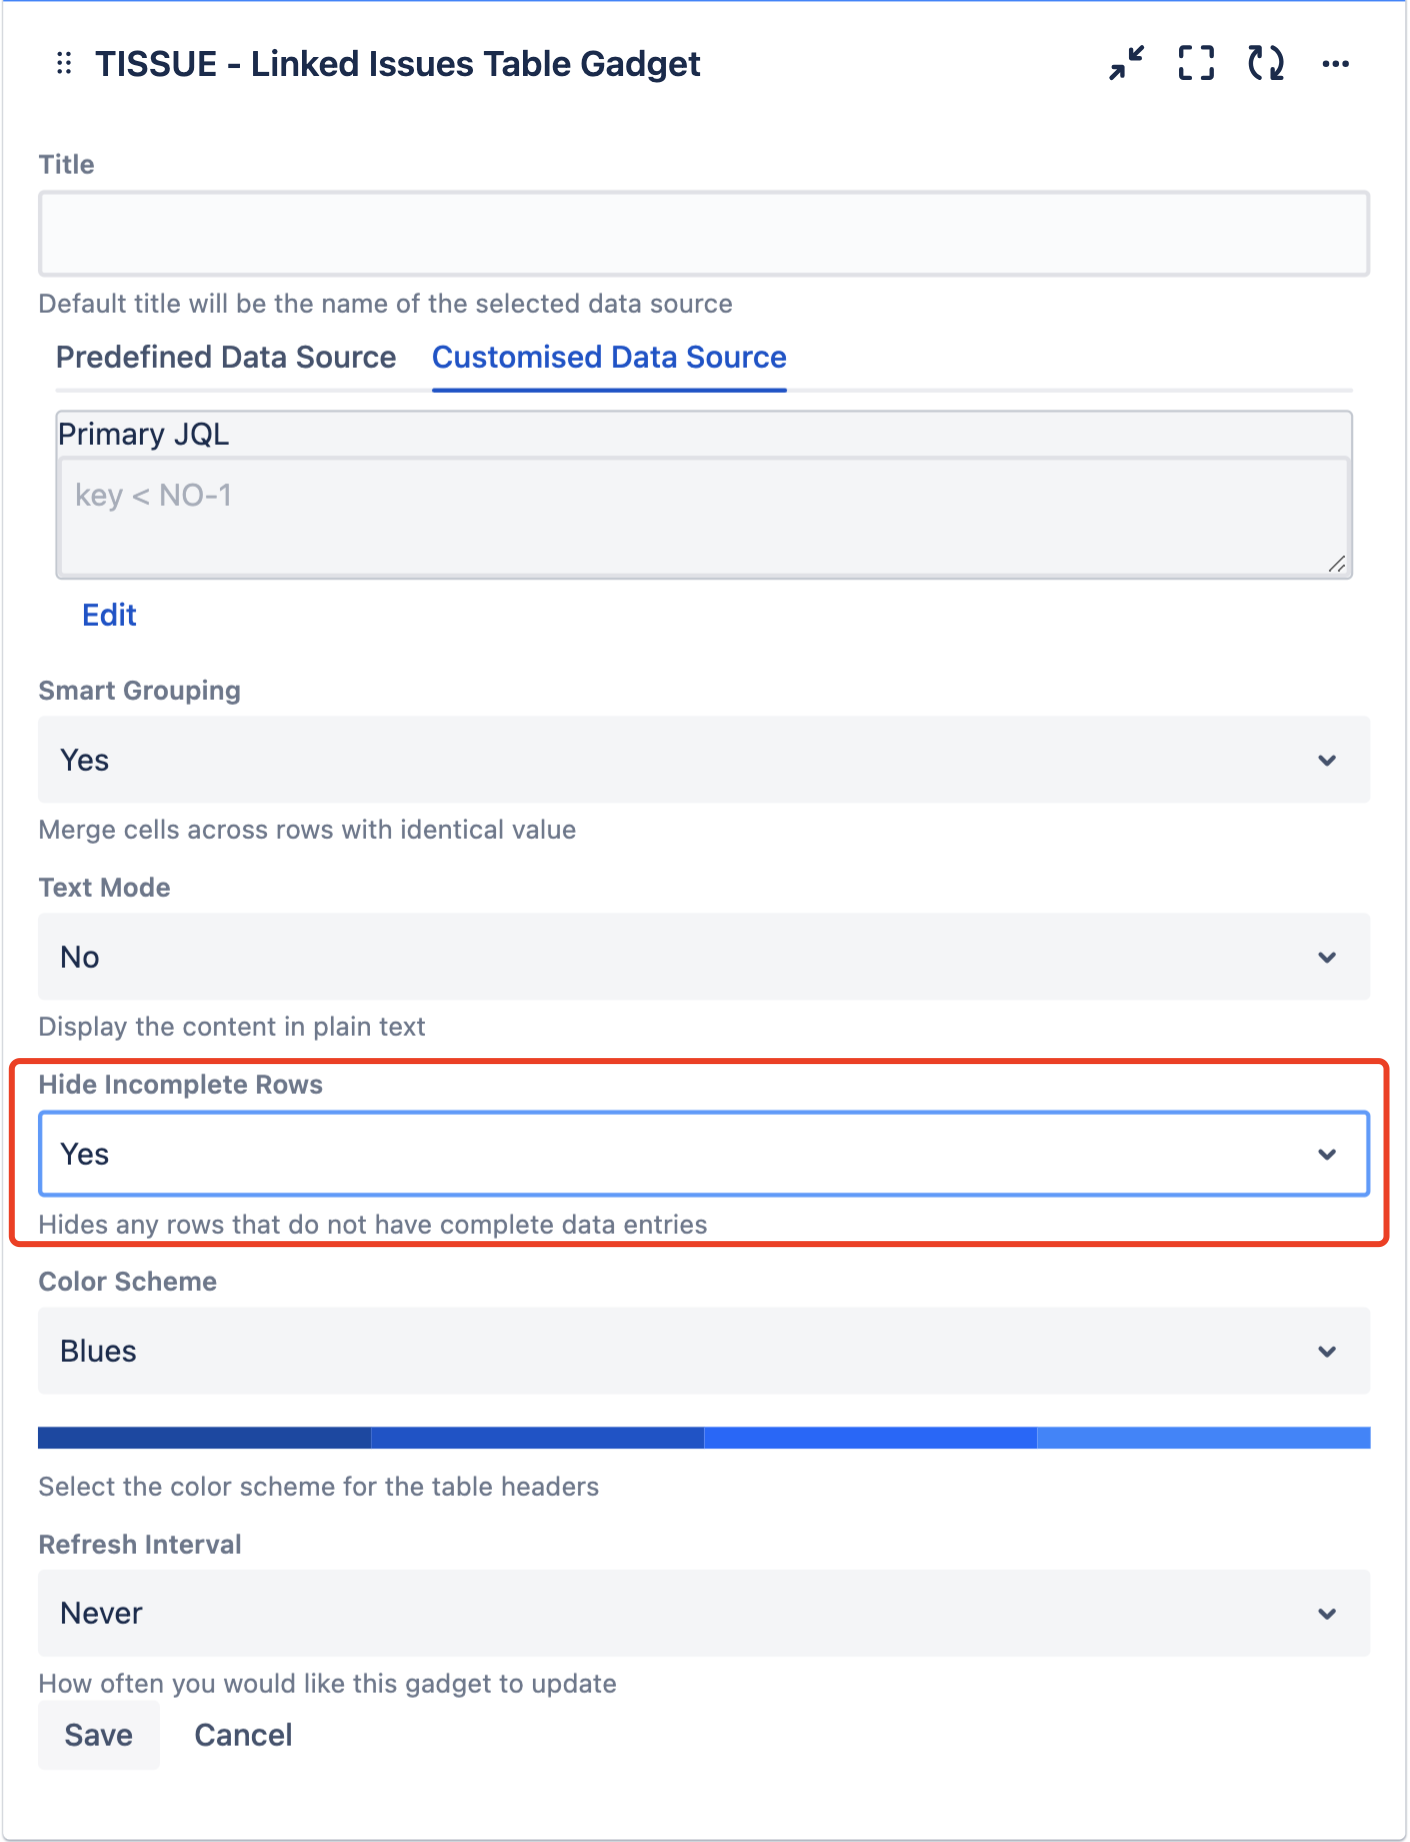
Task: Click the Edit link under Primary JQL
Action: 109,615
